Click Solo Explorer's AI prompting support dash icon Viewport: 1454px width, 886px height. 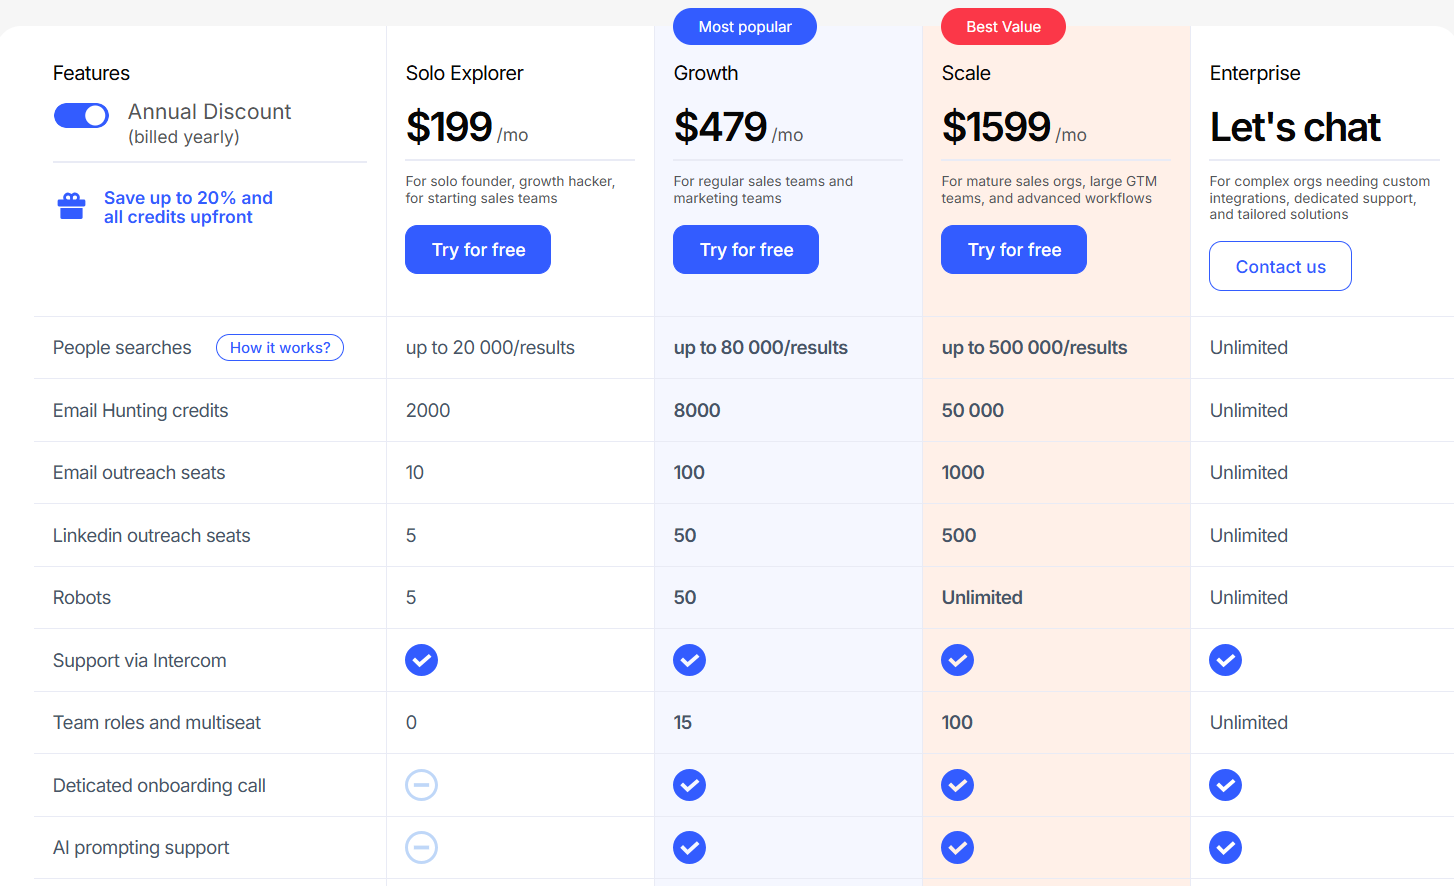[x=421, y=847]
